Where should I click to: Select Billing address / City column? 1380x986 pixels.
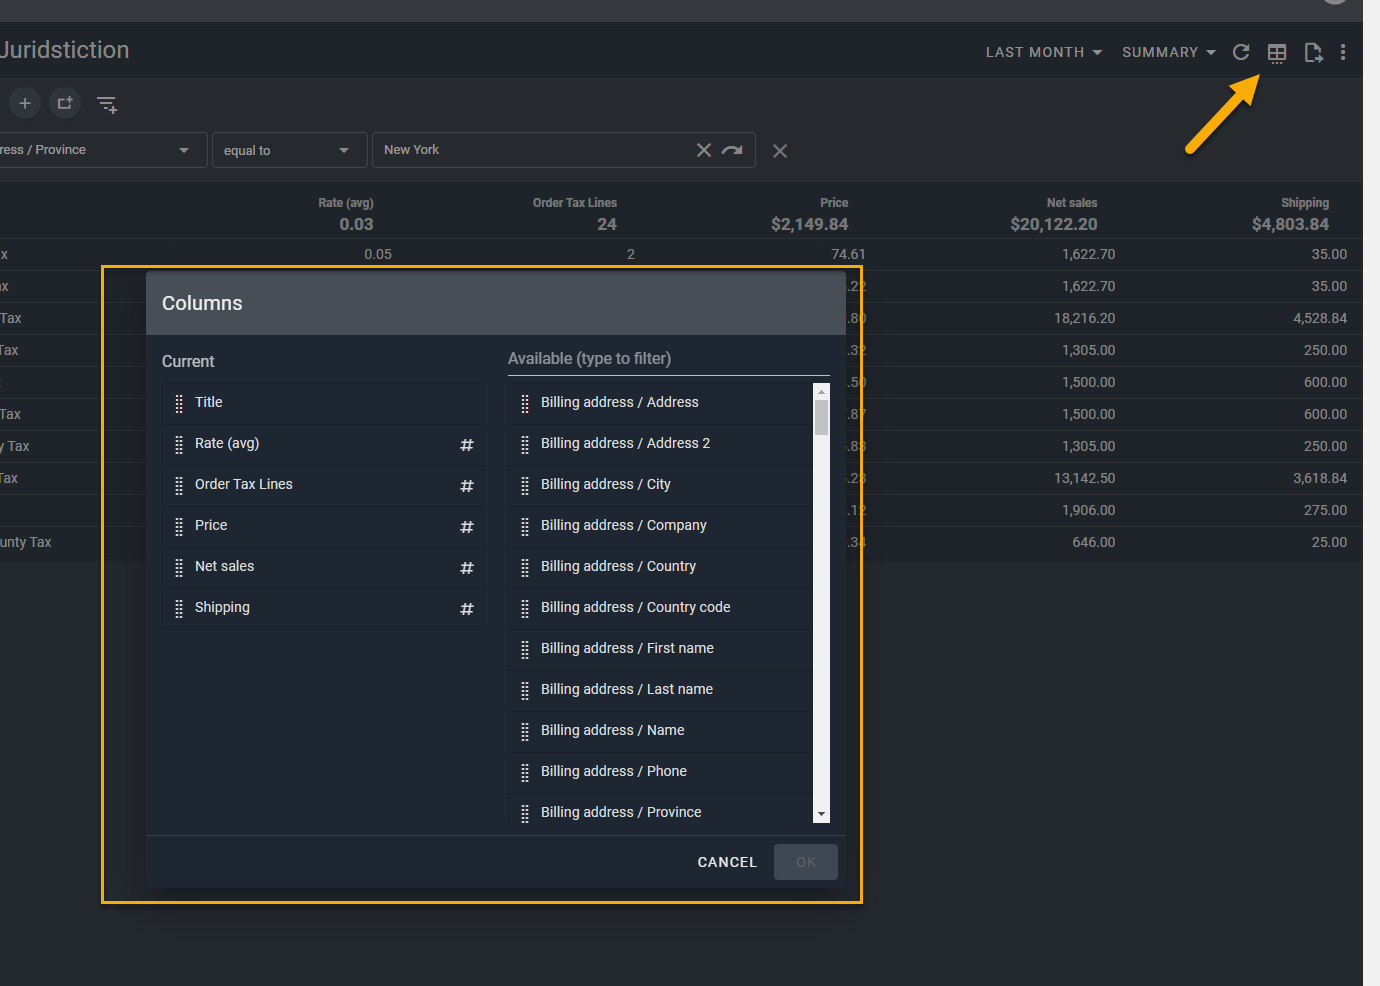[605, 484]
